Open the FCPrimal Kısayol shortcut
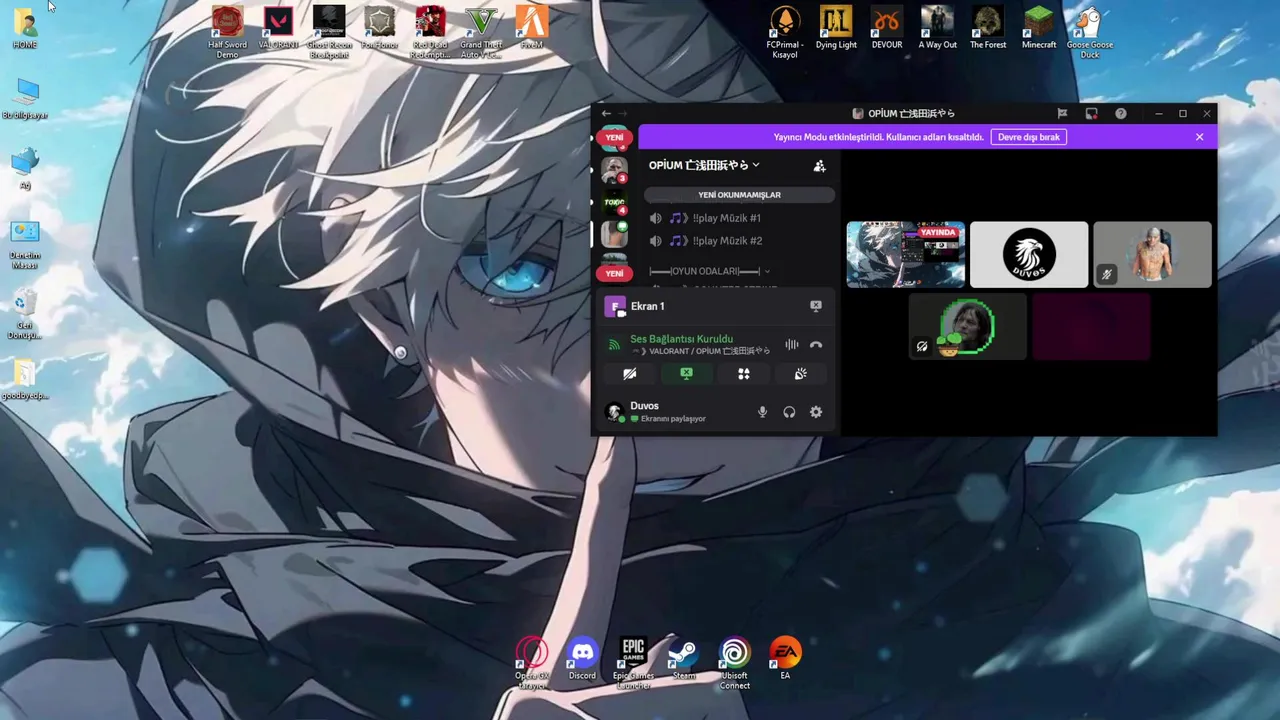This screenshot has width=1280, height=720. pyautogui.click(x=785, y=30)
